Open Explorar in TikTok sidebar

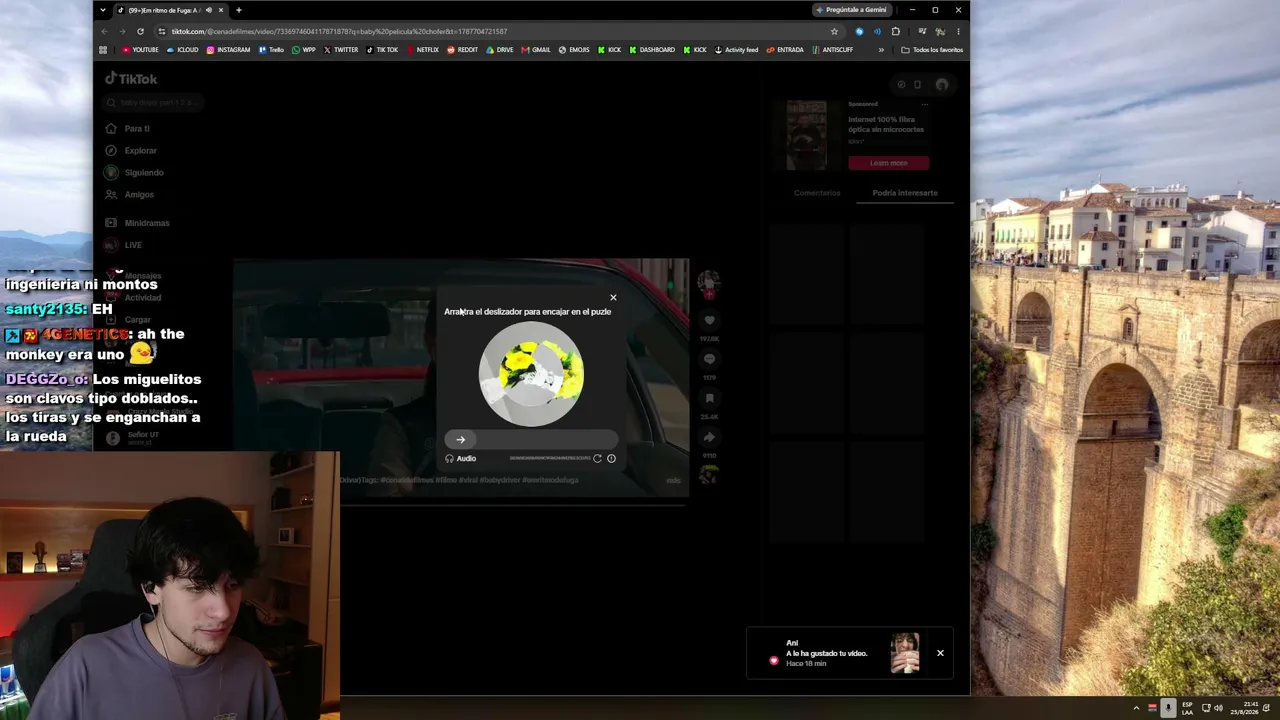(131, 150)
